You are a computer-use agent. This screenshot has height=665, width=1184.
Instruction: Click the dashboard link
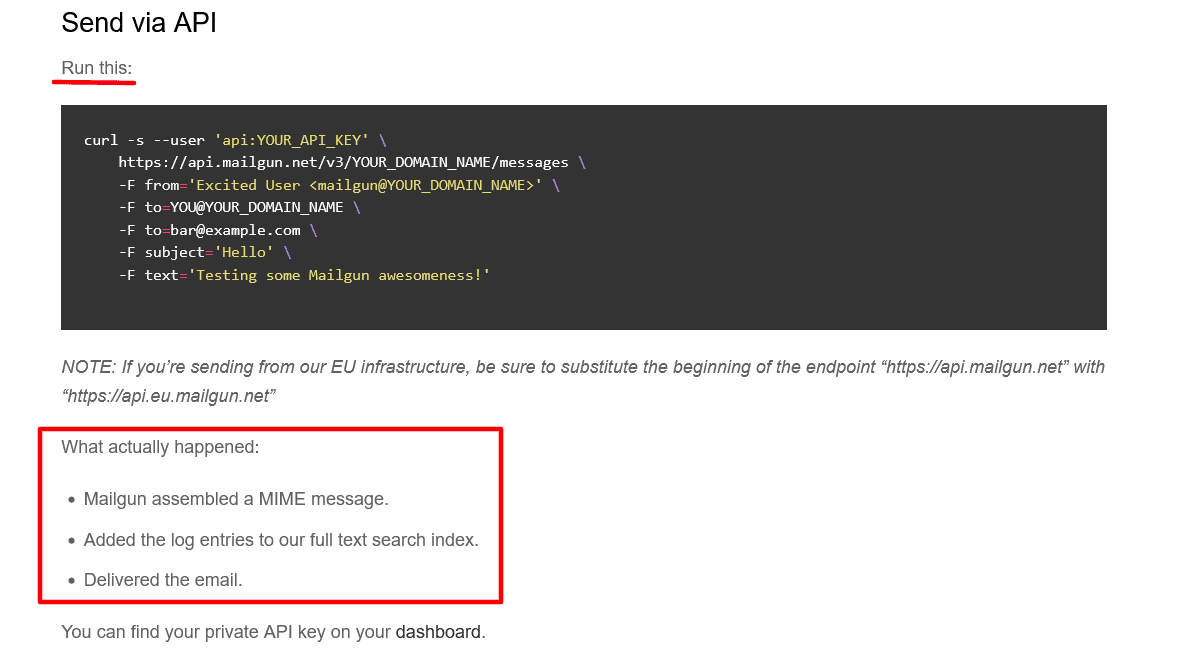point(438,631)
